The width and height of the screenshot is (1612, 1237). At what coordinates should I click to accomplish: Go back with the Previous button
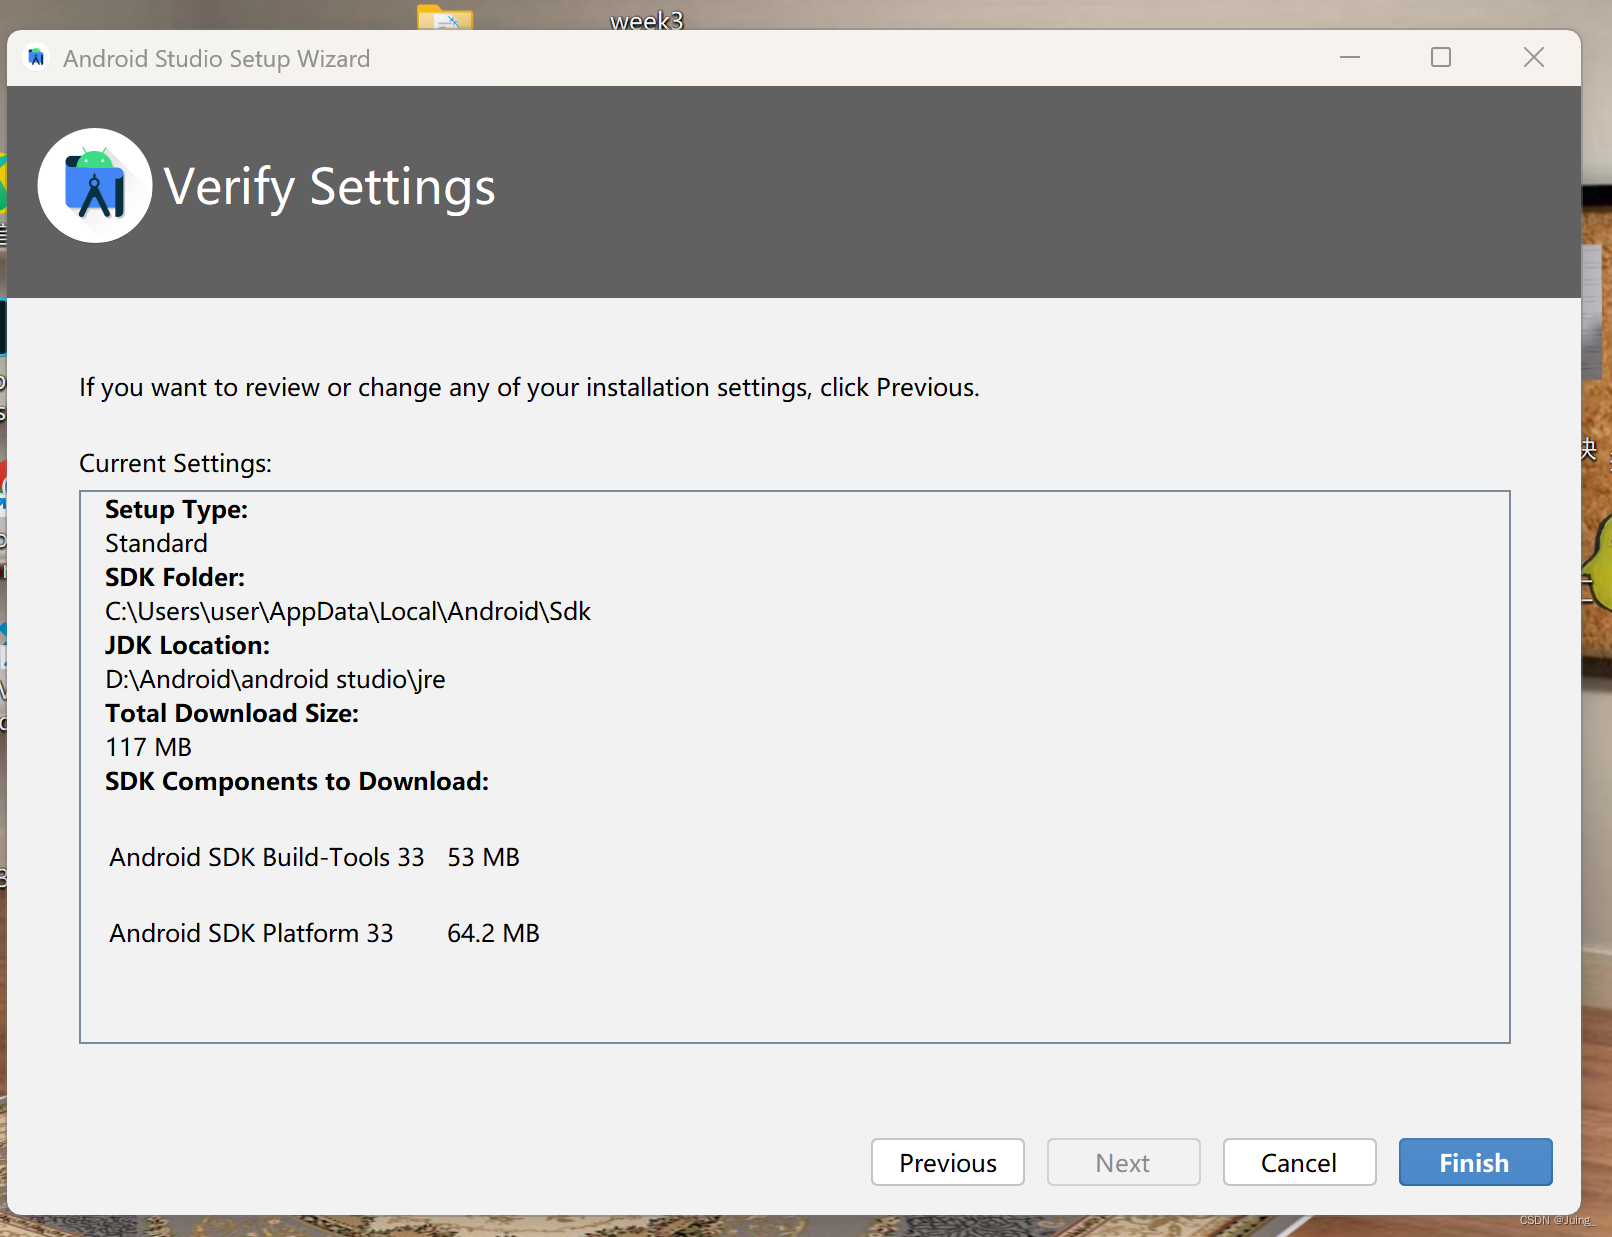pyautogui.click(x=947, y=1162)
